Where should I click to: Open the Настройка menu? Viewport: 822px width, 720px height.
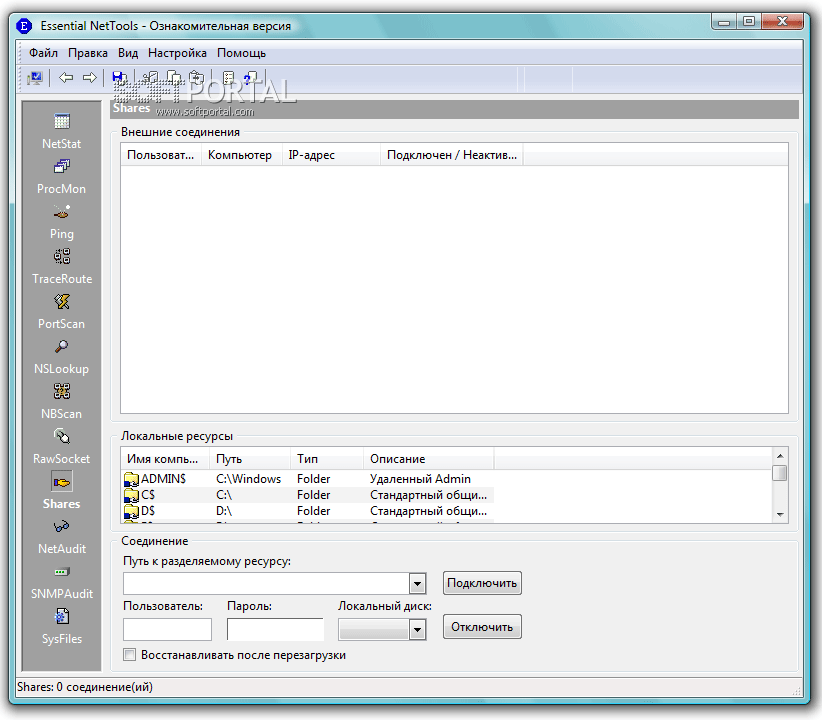177,53
